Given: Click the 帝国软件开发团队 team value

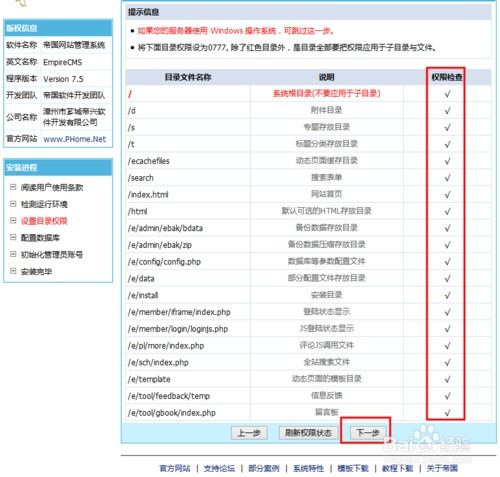Looking at the screenshot, I should click(74, 95).
